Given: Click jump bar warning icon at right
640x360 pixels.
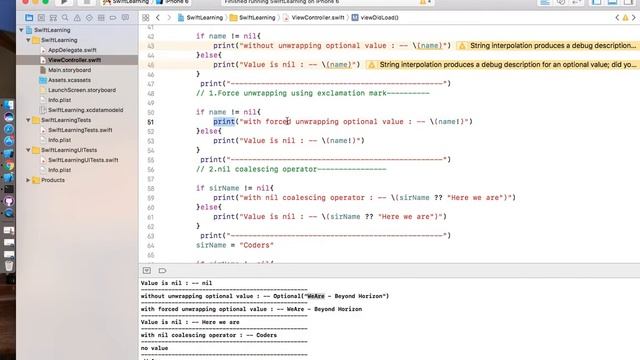Looking at the screenshot, I should click(625, 18).
